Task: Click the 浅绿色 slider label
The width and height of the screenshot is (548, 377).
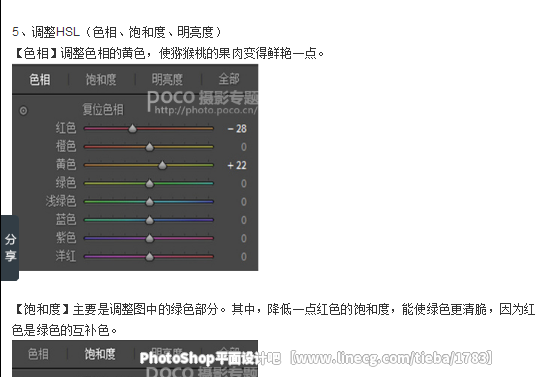Action: tap(61, 201)
